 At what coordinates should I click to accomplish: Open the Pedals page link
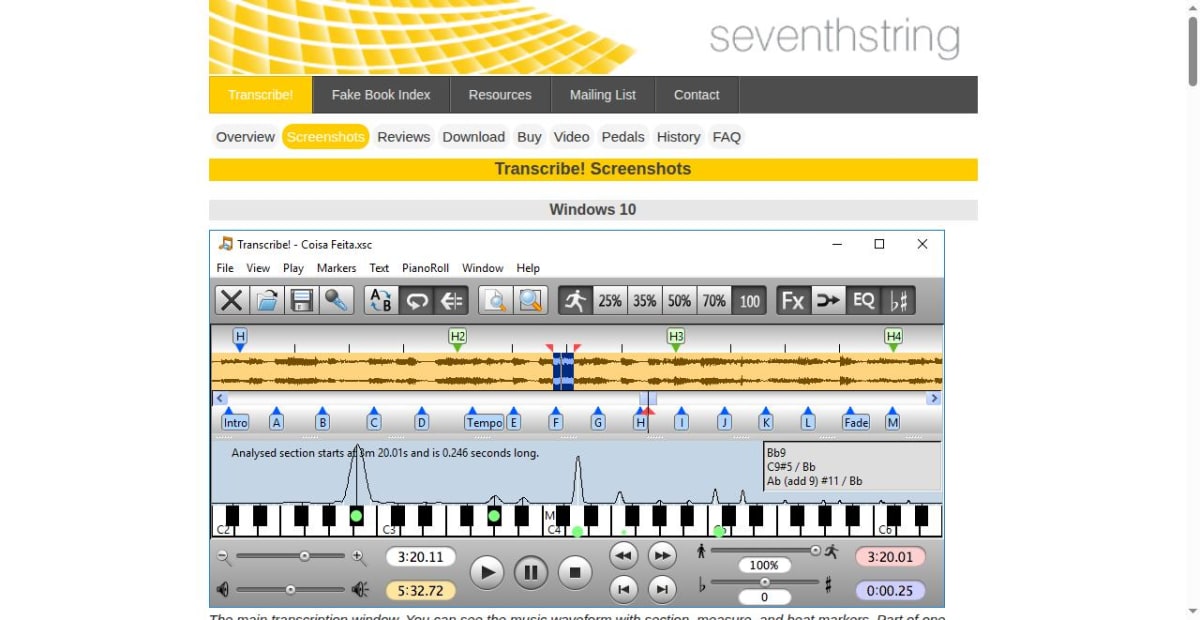(623, 137)
